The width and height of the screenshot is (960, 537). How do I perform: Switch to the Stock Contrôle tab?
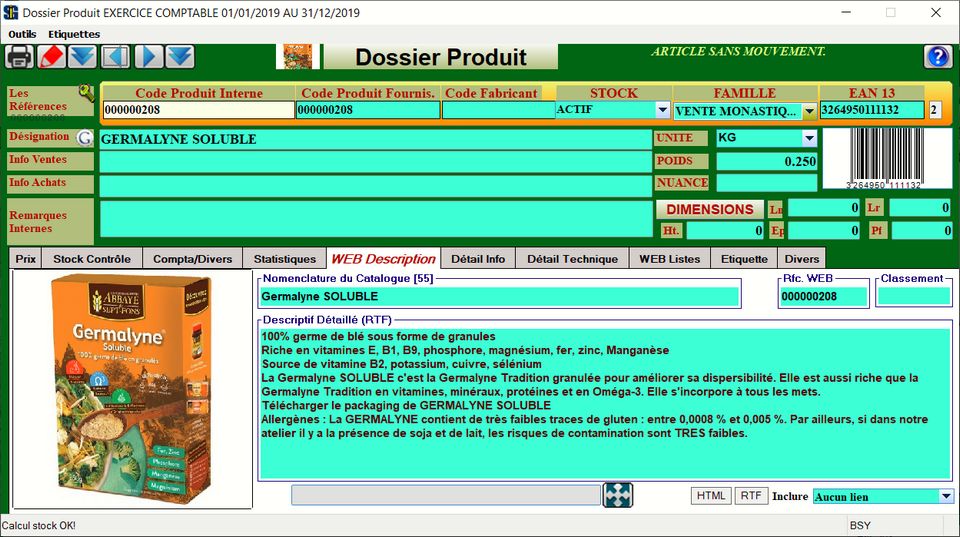[92, 258]
